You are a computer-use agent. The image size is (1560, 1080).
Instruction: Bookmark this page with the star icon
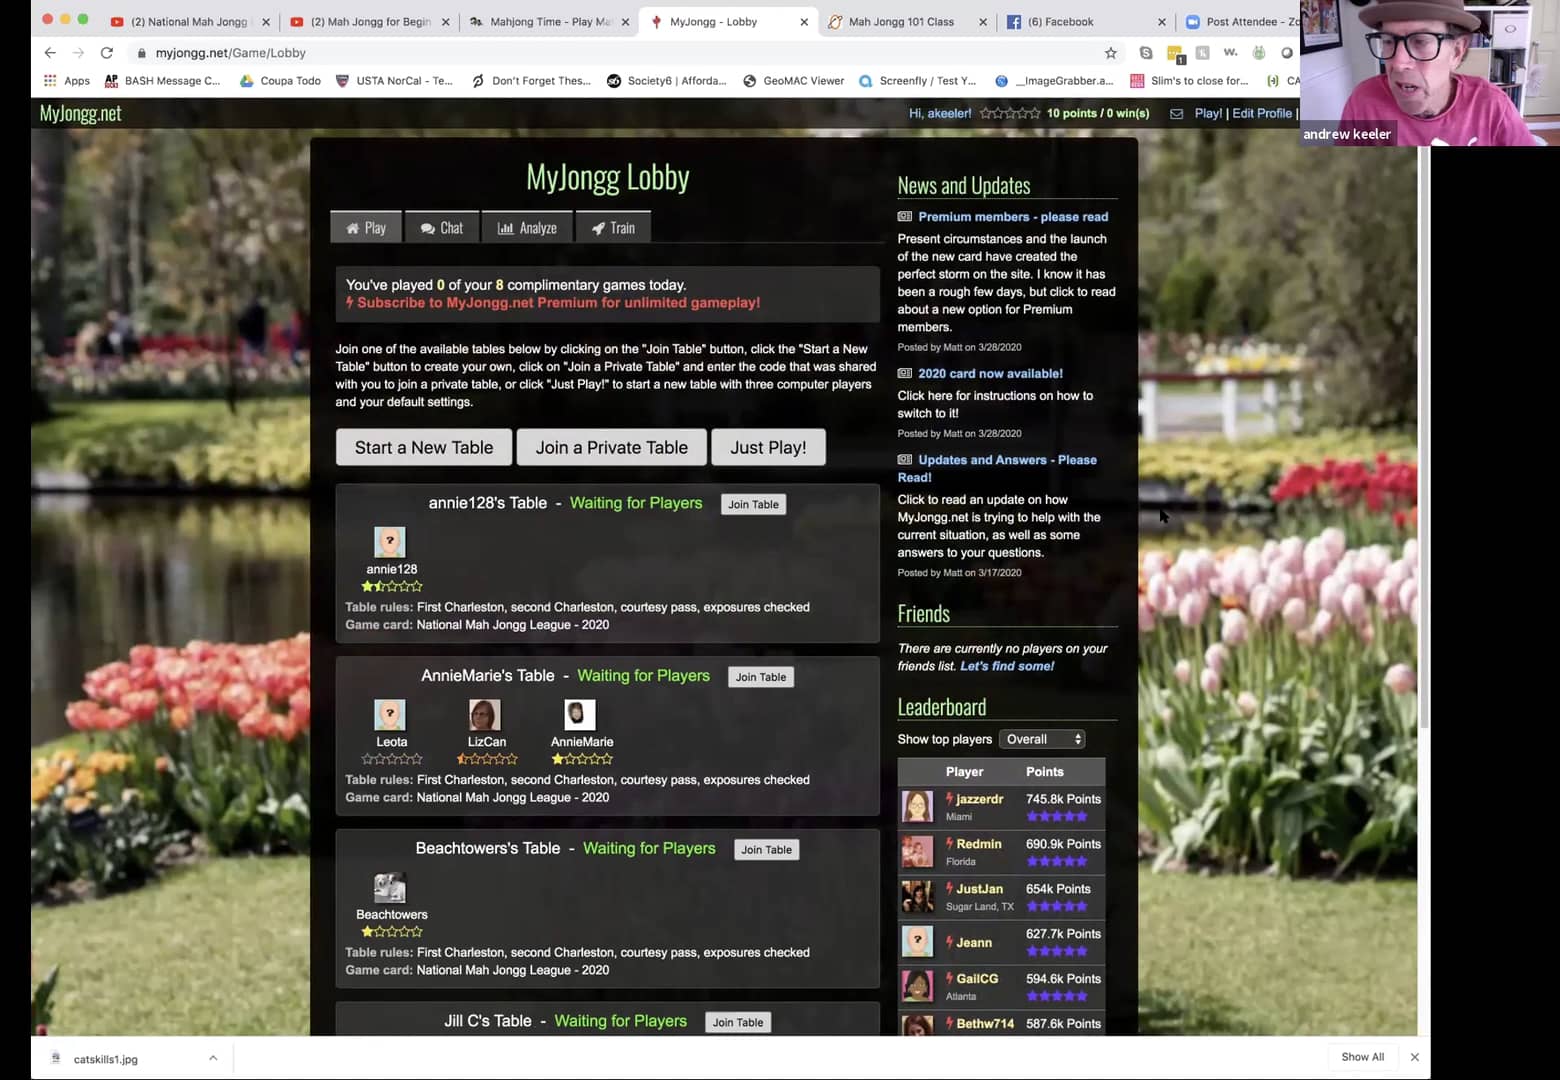(1110, 53)
